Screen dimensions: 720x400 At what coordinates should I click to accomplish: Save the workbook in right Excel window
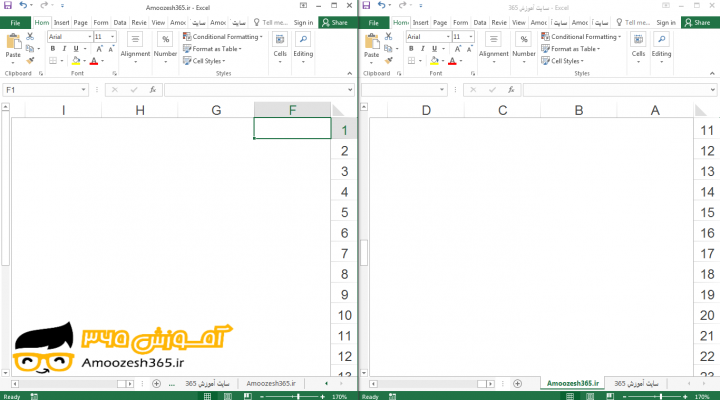coord(366,6)
